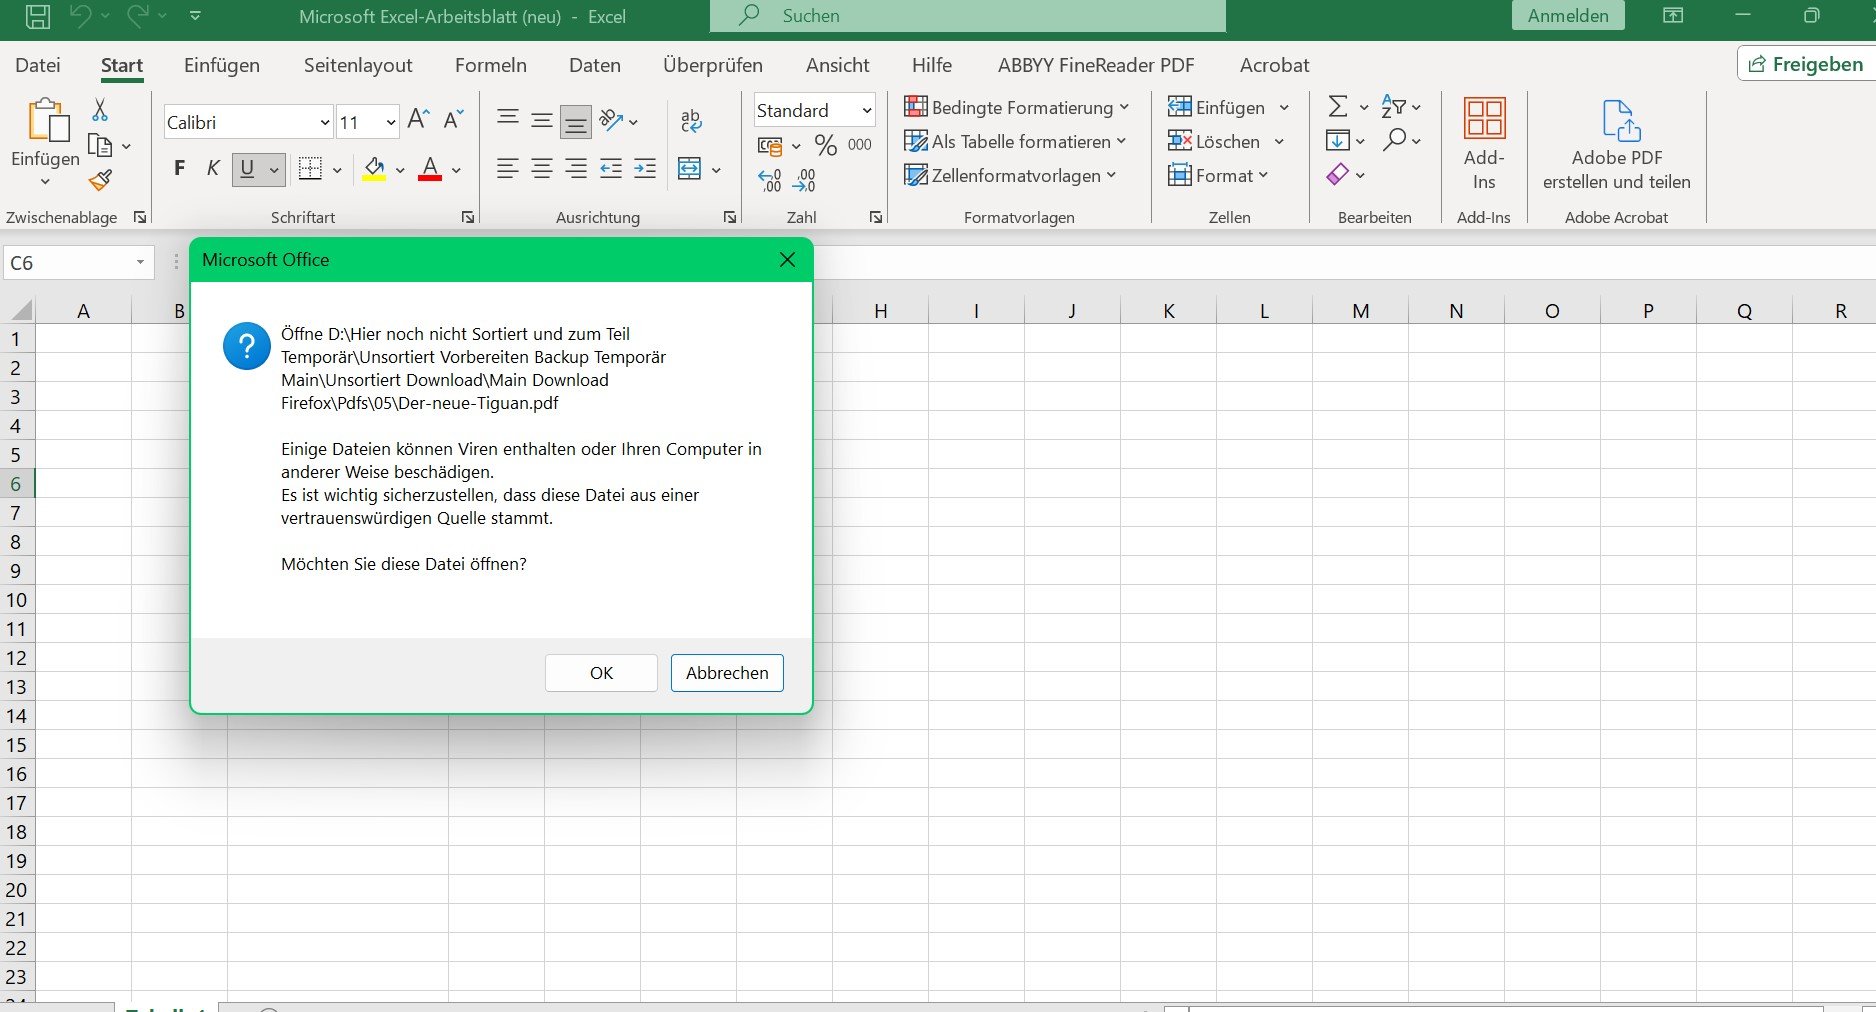1876x1012 pixels.
Task: Expand Bedingte Formatierung dropdown
Action: 1124,107
